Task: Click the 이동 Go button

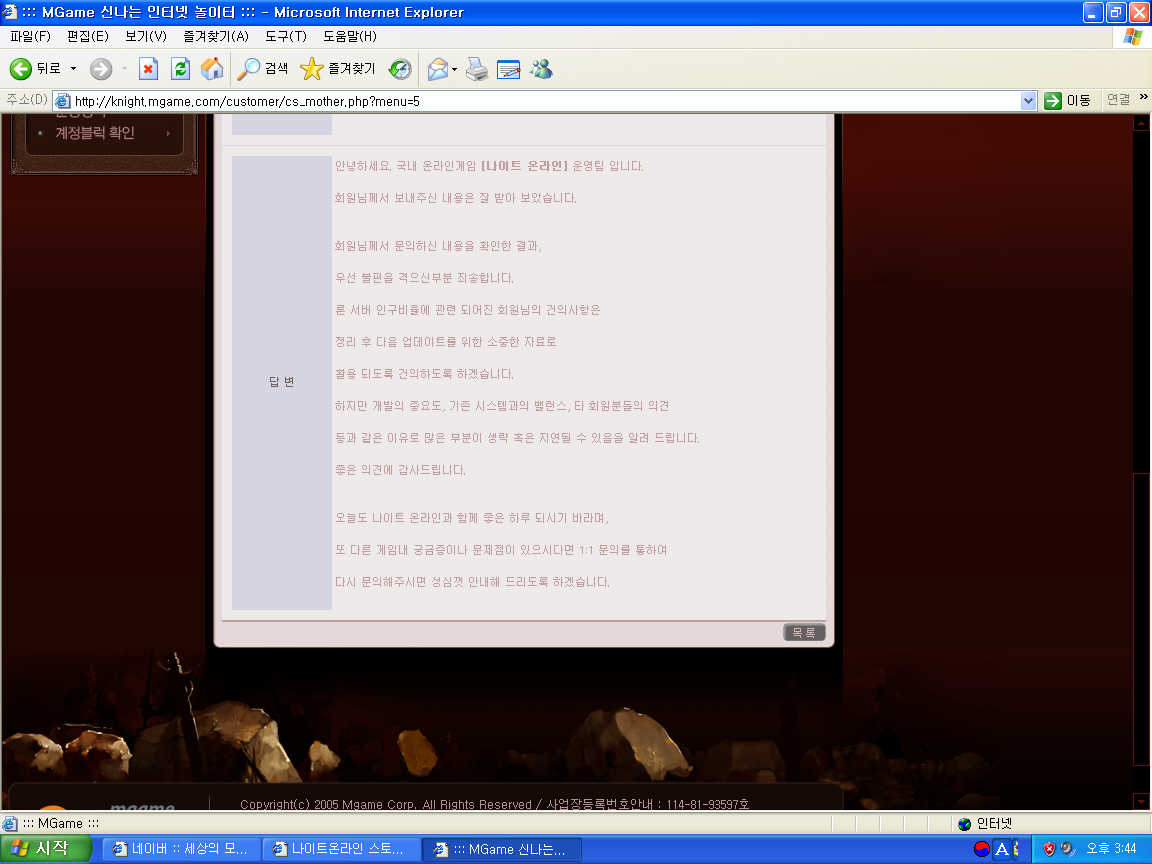Action: click(1068, 101)
